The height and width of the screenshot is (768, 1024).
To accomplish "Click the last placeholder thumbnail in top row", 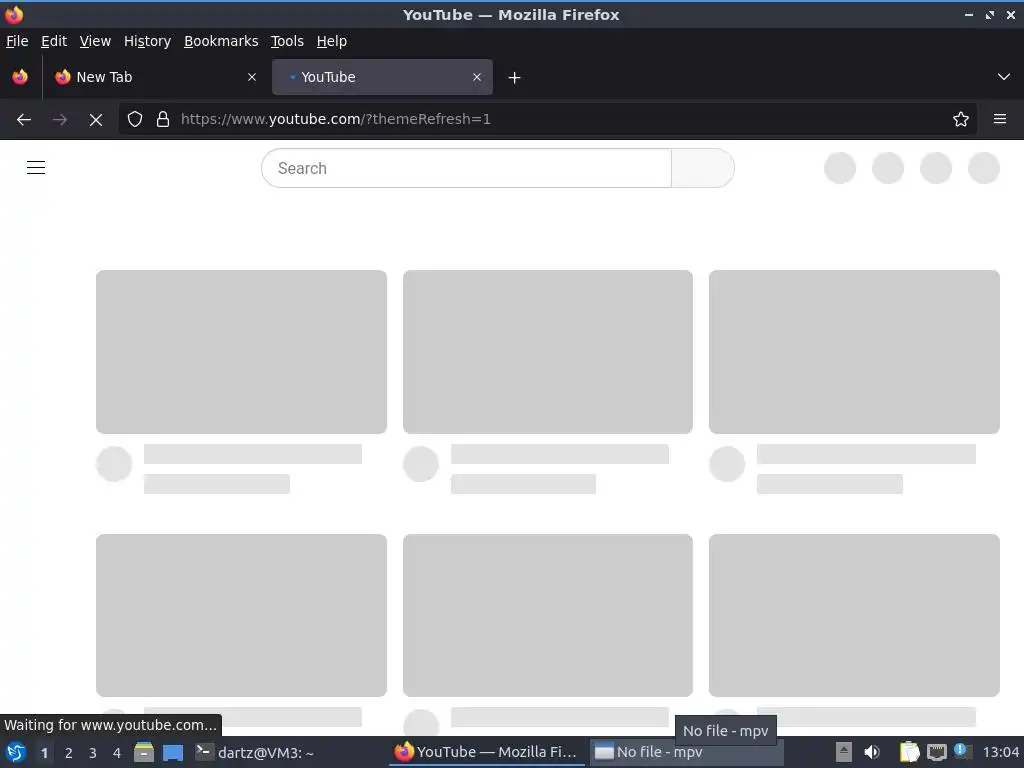I will pos(854,352).
